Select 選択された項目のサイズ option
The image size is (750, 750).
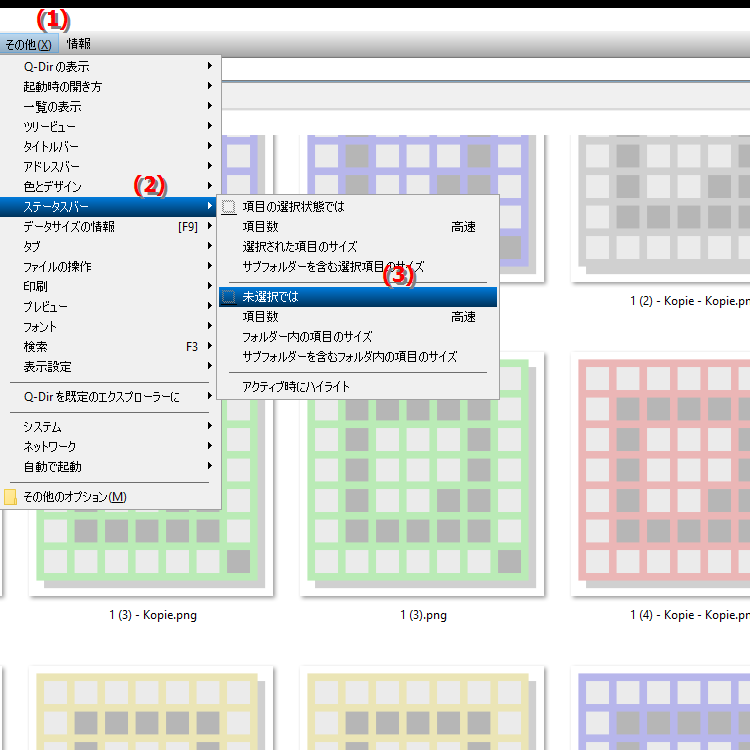(x=358, y=247)
